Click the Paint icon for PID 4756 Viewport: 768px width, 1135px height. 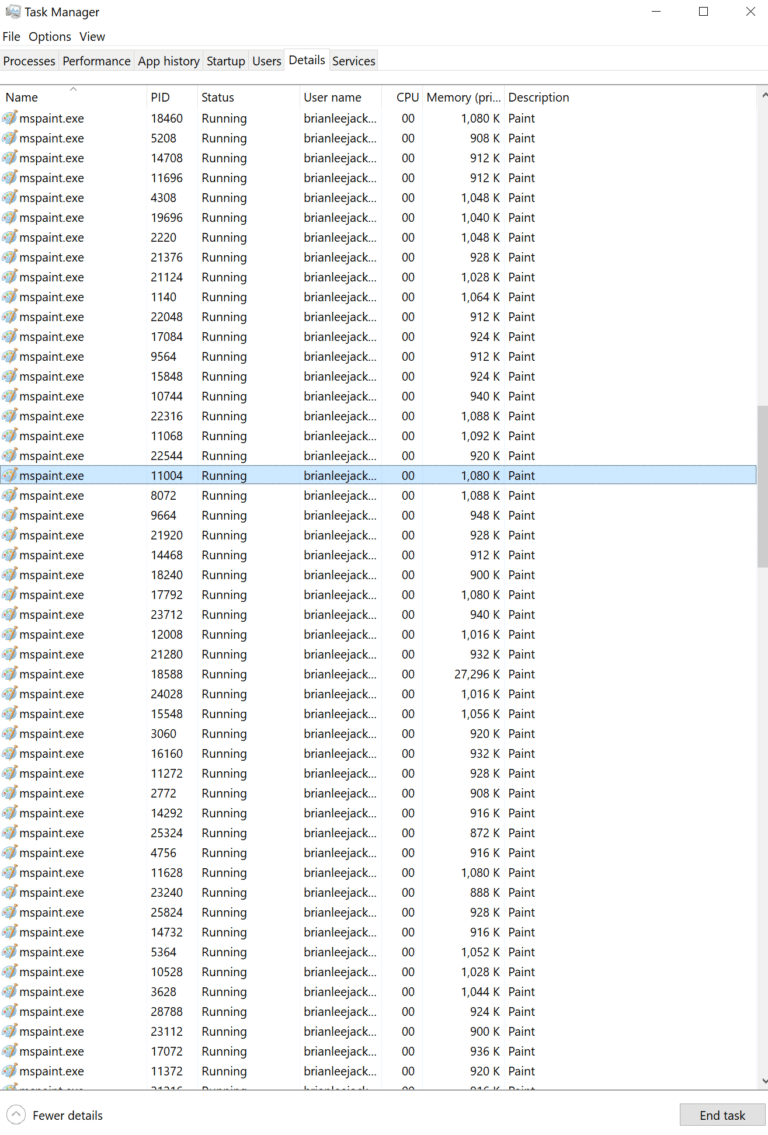pos(10,853)
